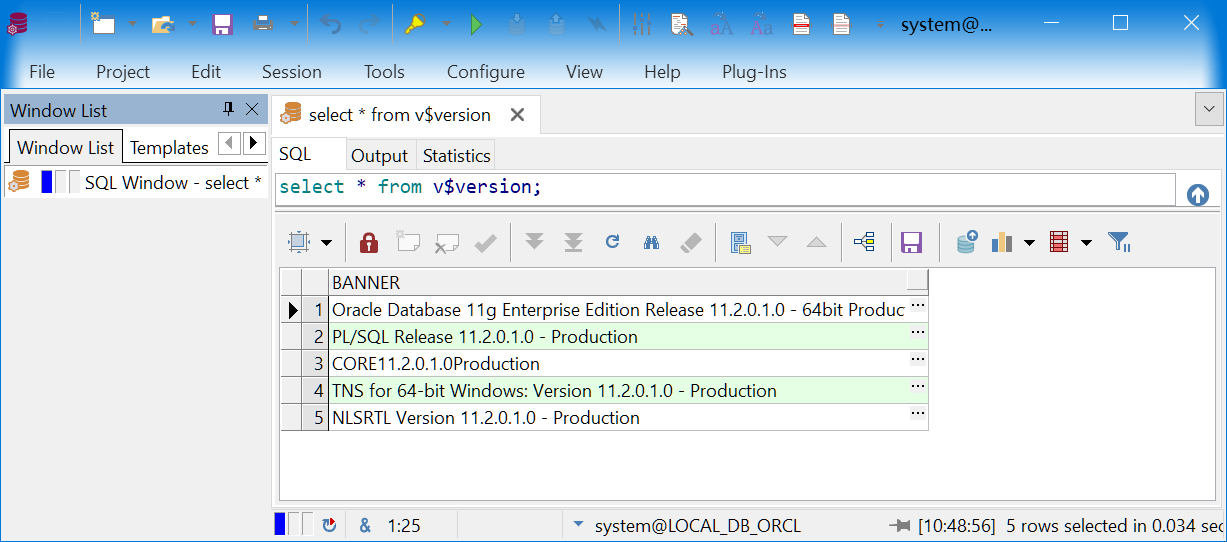Click the Undo arrow icon
The width and height of the screenshot is (1227, 542).
(x=331, y=24)
